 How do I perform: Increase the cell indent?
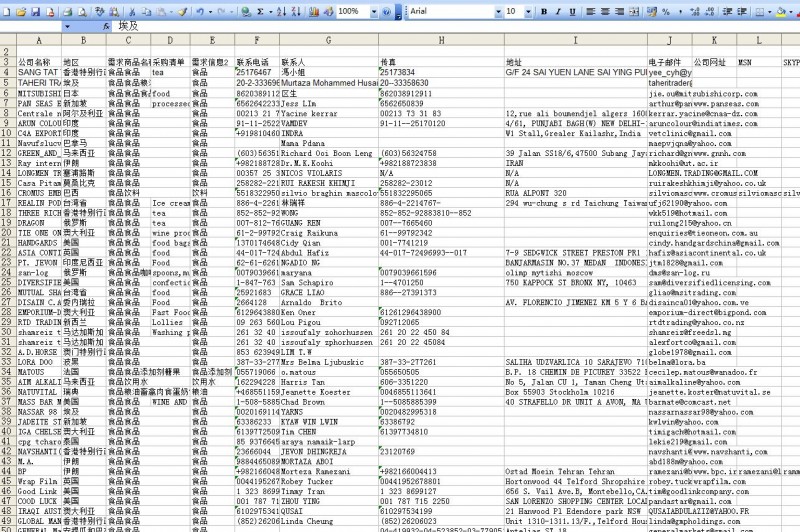coord(742,12)
